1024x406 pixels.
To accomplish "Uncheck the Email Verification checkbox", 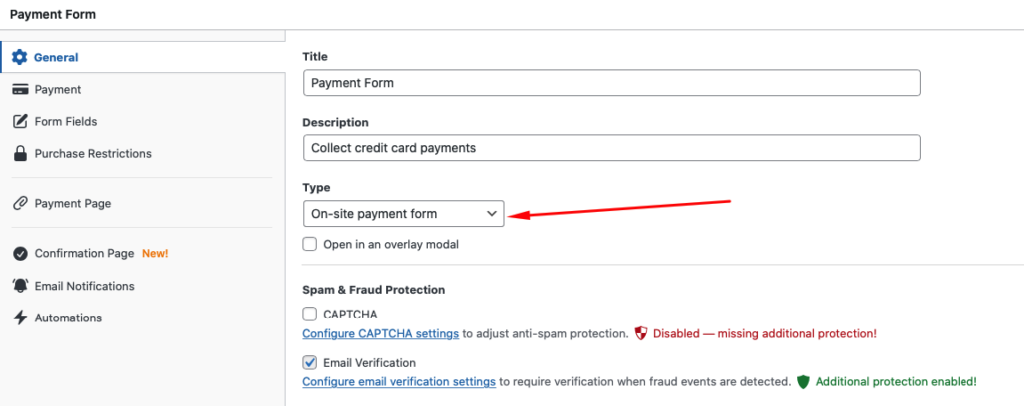I will click(310, 363).
